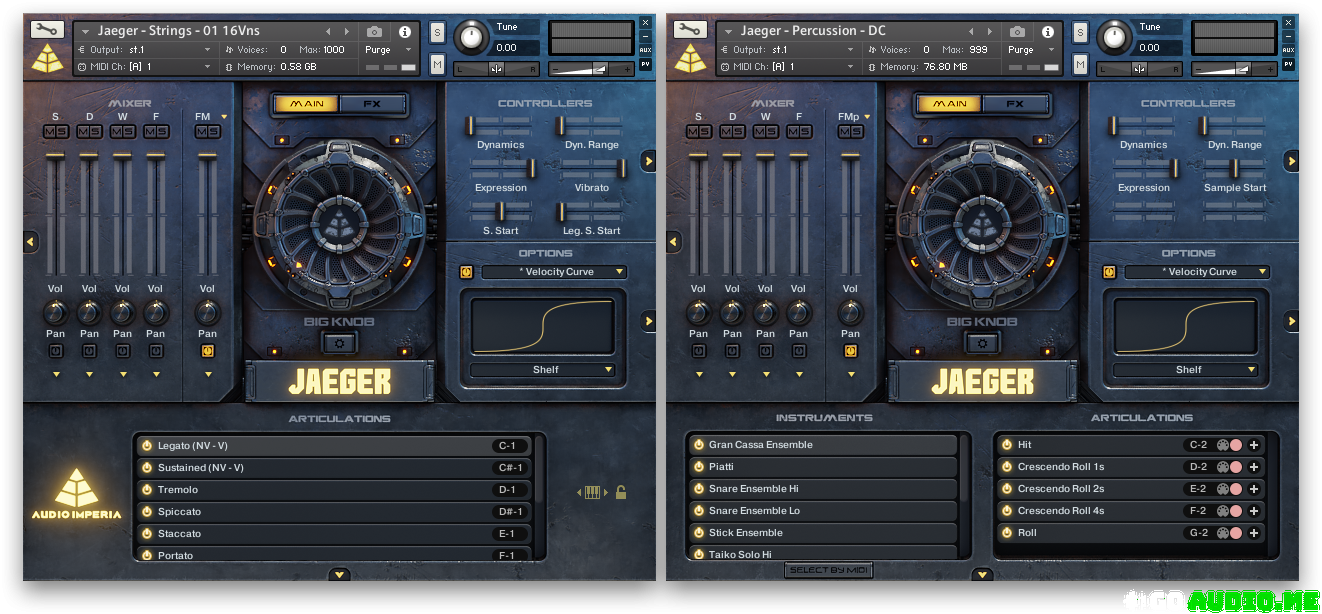Click the padlock icon beside Strings articulations
Viewport: 1322px width, 614px height.
point(621,492)
